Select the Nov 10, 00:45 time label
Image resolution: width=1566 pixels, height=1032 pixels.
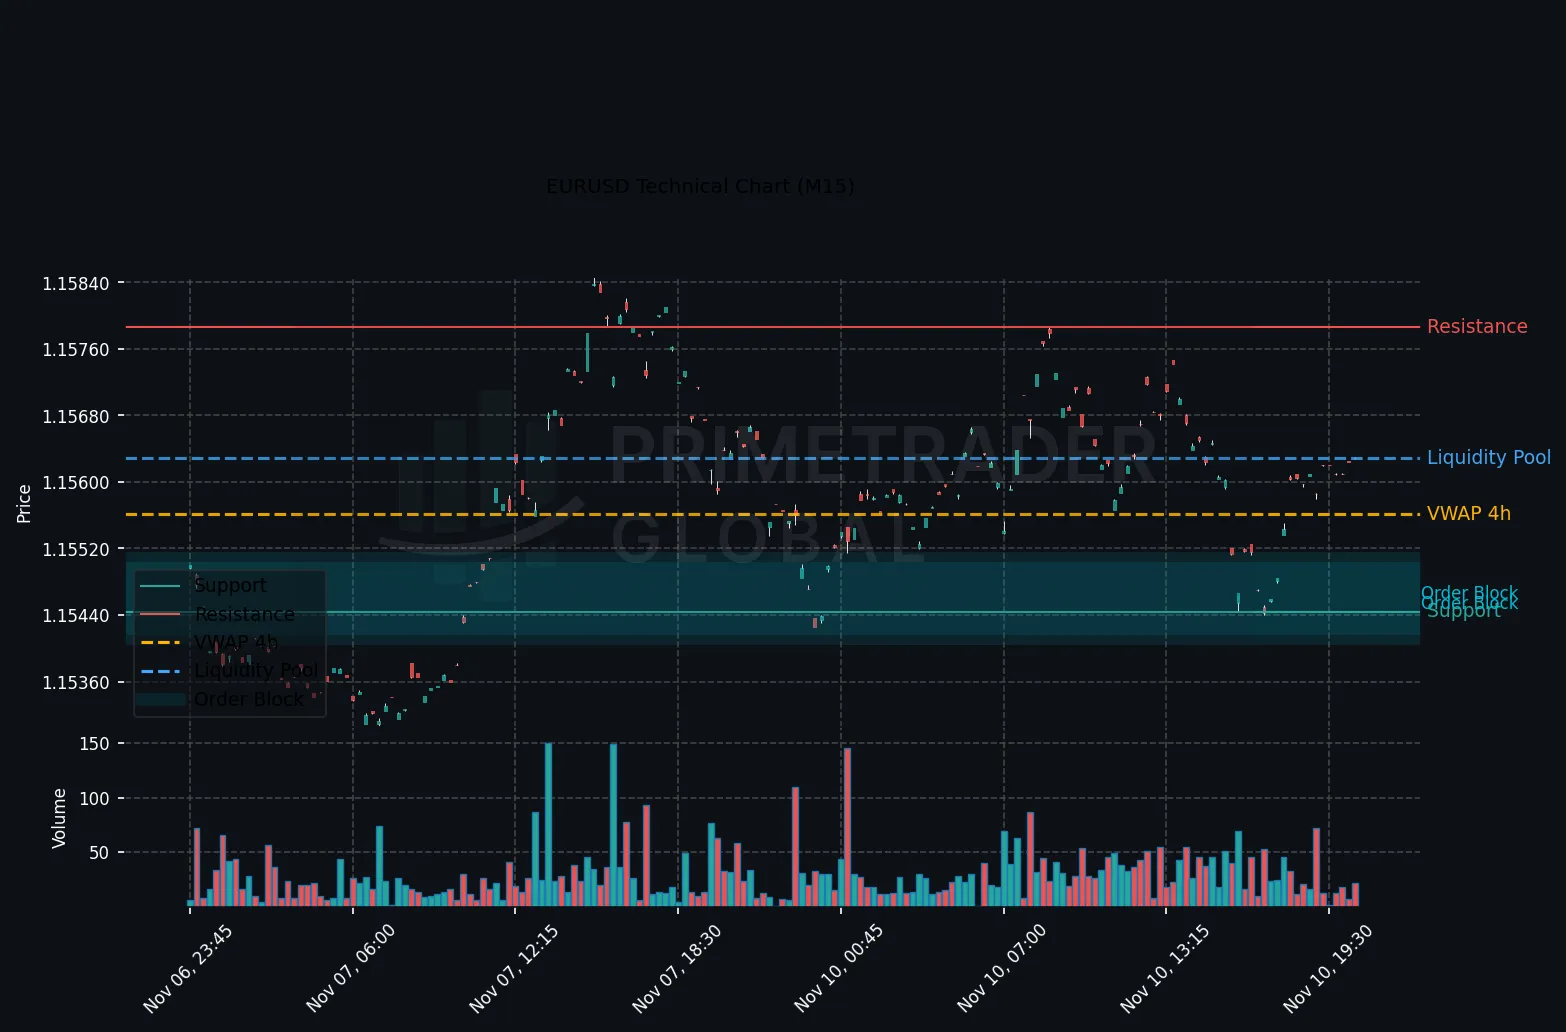838,969
